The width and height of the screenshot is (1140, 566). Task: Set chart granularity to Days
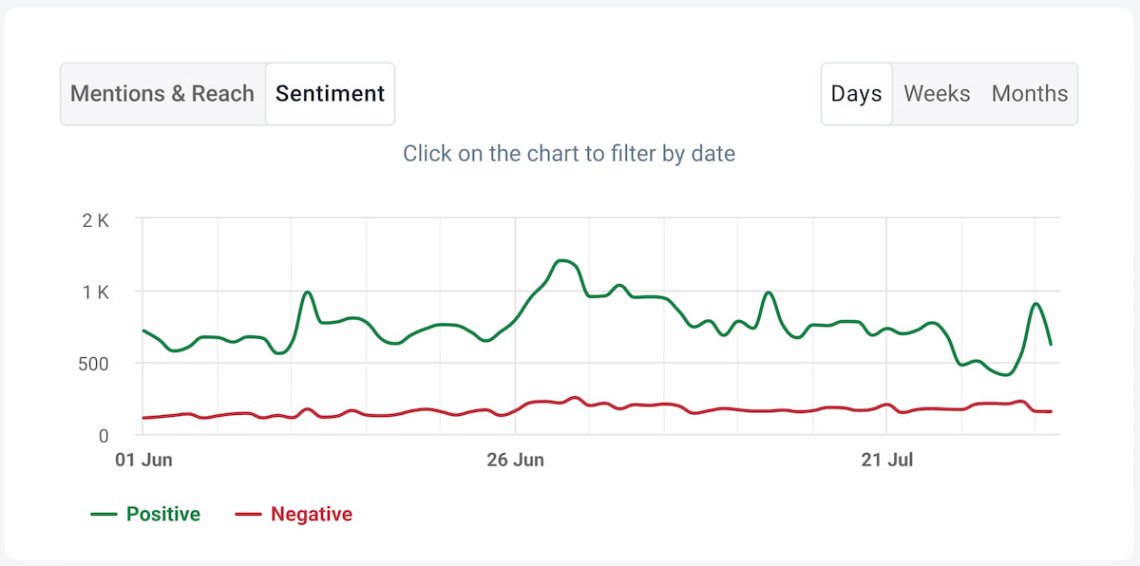pyautogui.click(x=856, y=94)
